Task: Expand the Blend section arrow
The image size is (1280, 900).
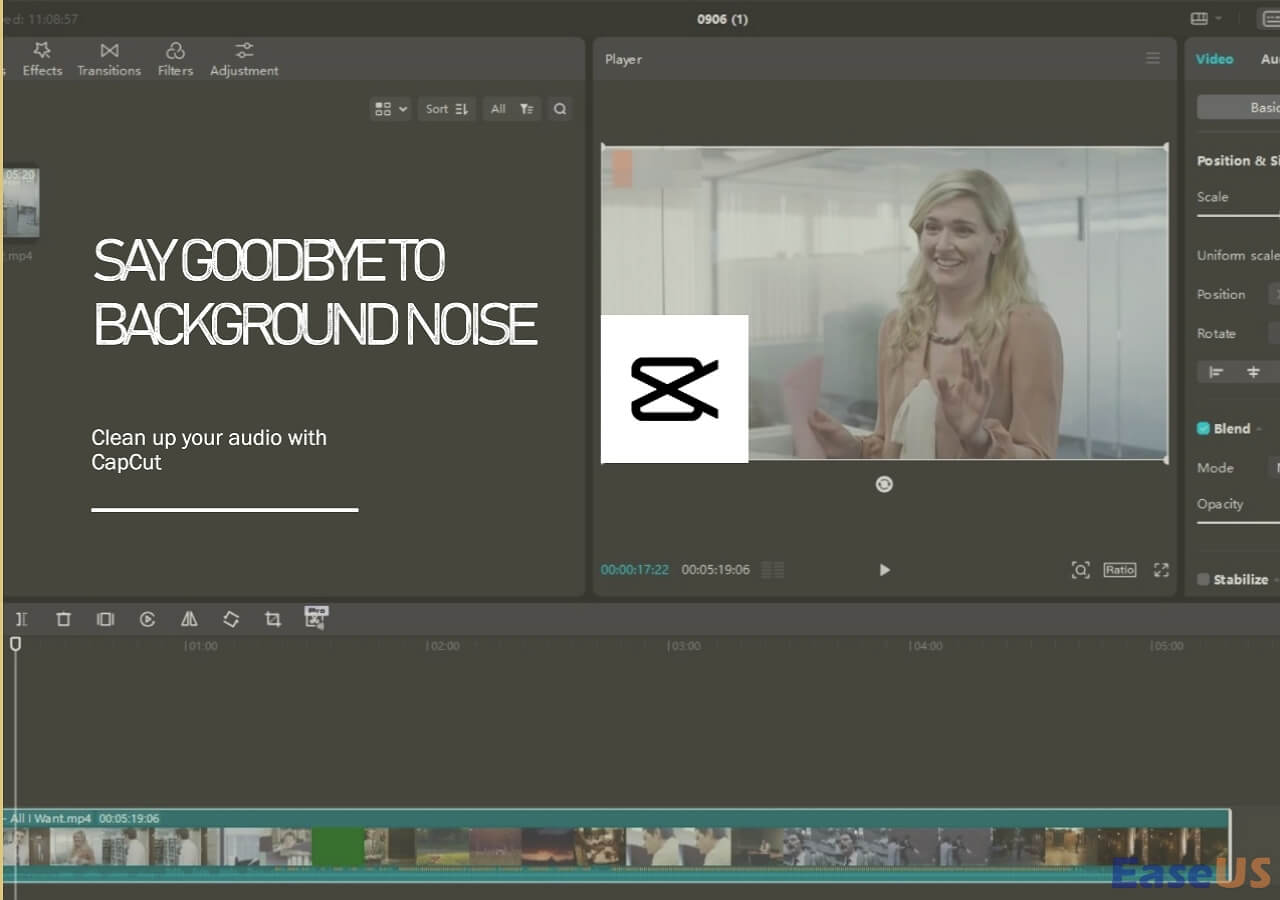Action: click(x=1259, y=429)
